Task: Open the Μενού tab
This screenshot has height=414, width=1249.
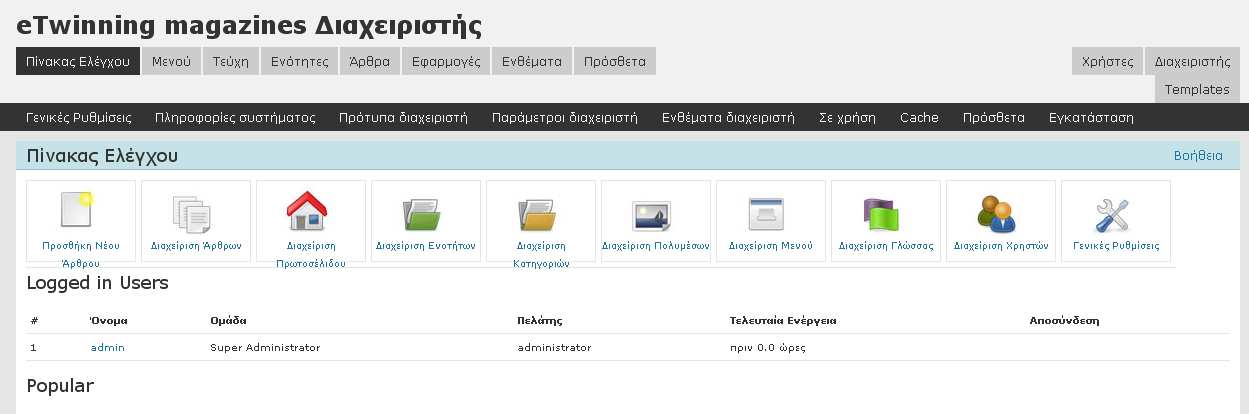Action: coord(172,61)
